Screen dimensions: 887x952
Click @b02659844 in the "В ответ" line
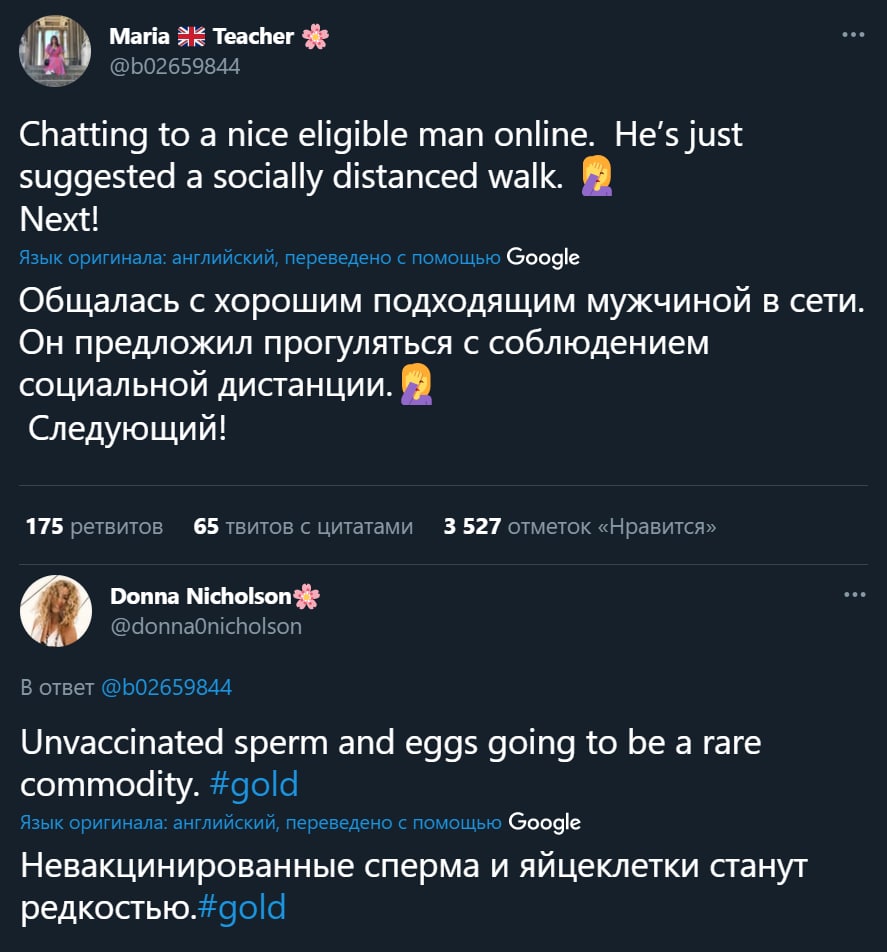166,687
